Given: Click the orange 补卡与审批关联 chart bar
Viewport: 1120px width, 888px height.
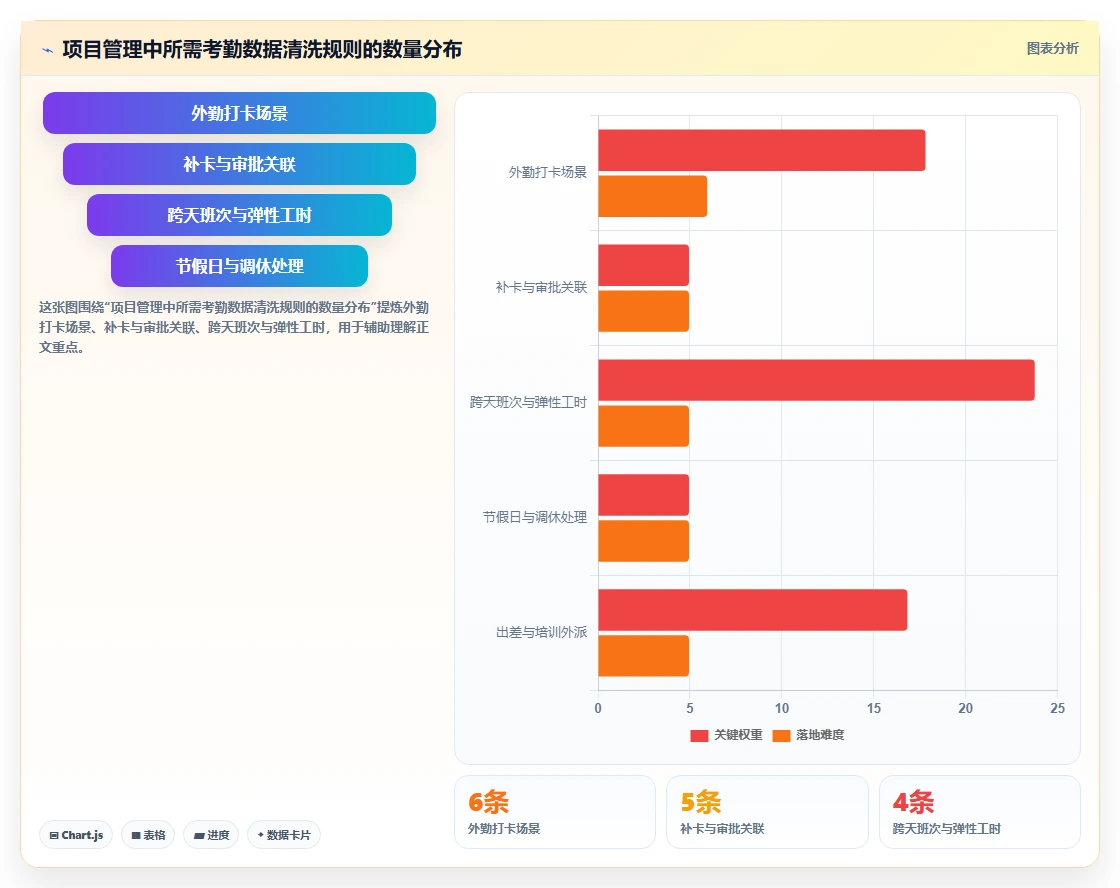Looking at the screenshot, I should (x=644, y=311).
